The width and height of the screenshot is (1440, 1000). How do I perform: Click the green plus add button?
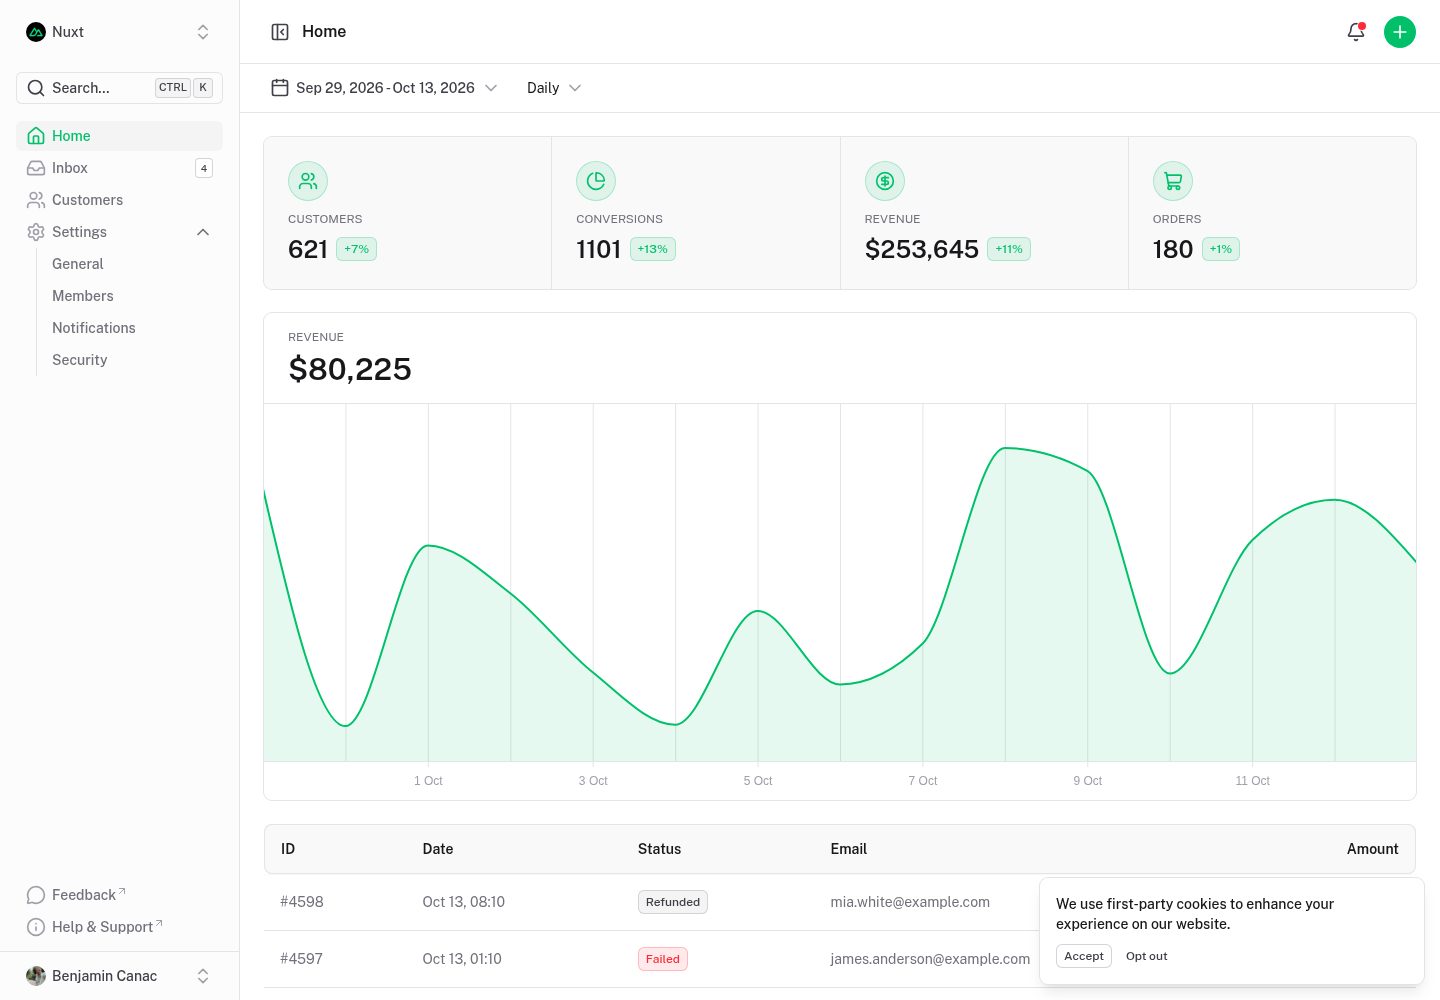[1400, 32]
